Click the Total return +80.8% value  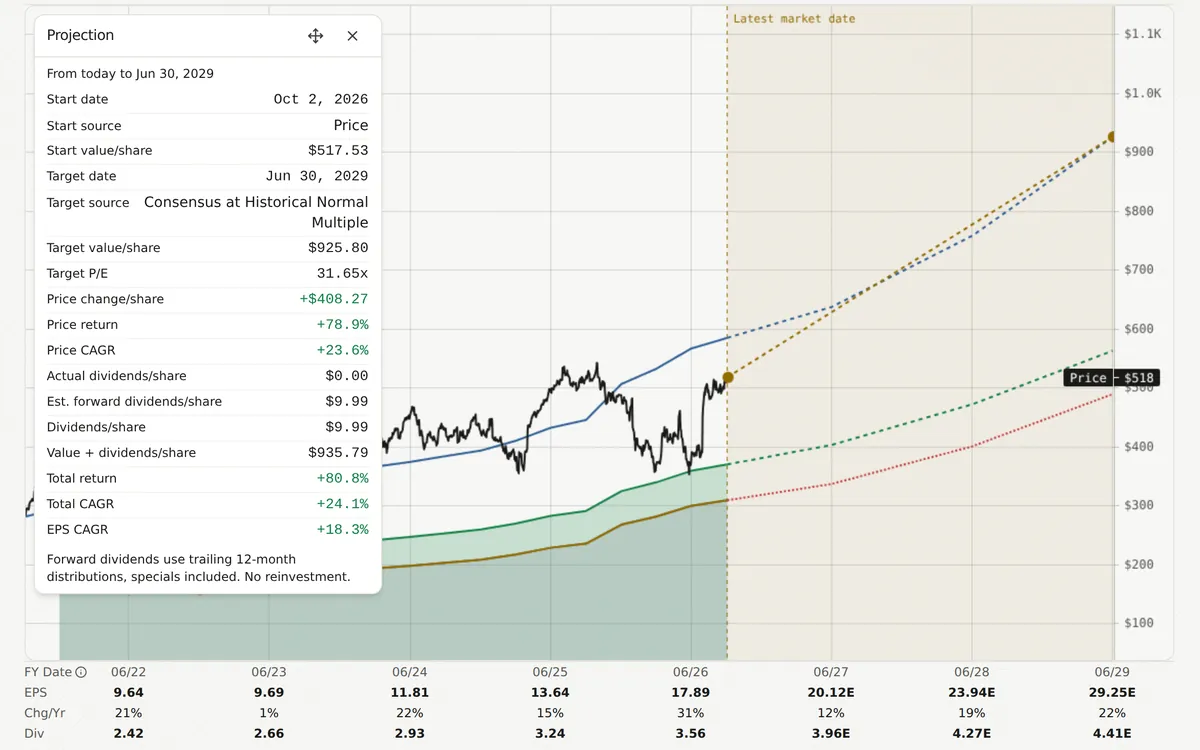click(342, 478)
